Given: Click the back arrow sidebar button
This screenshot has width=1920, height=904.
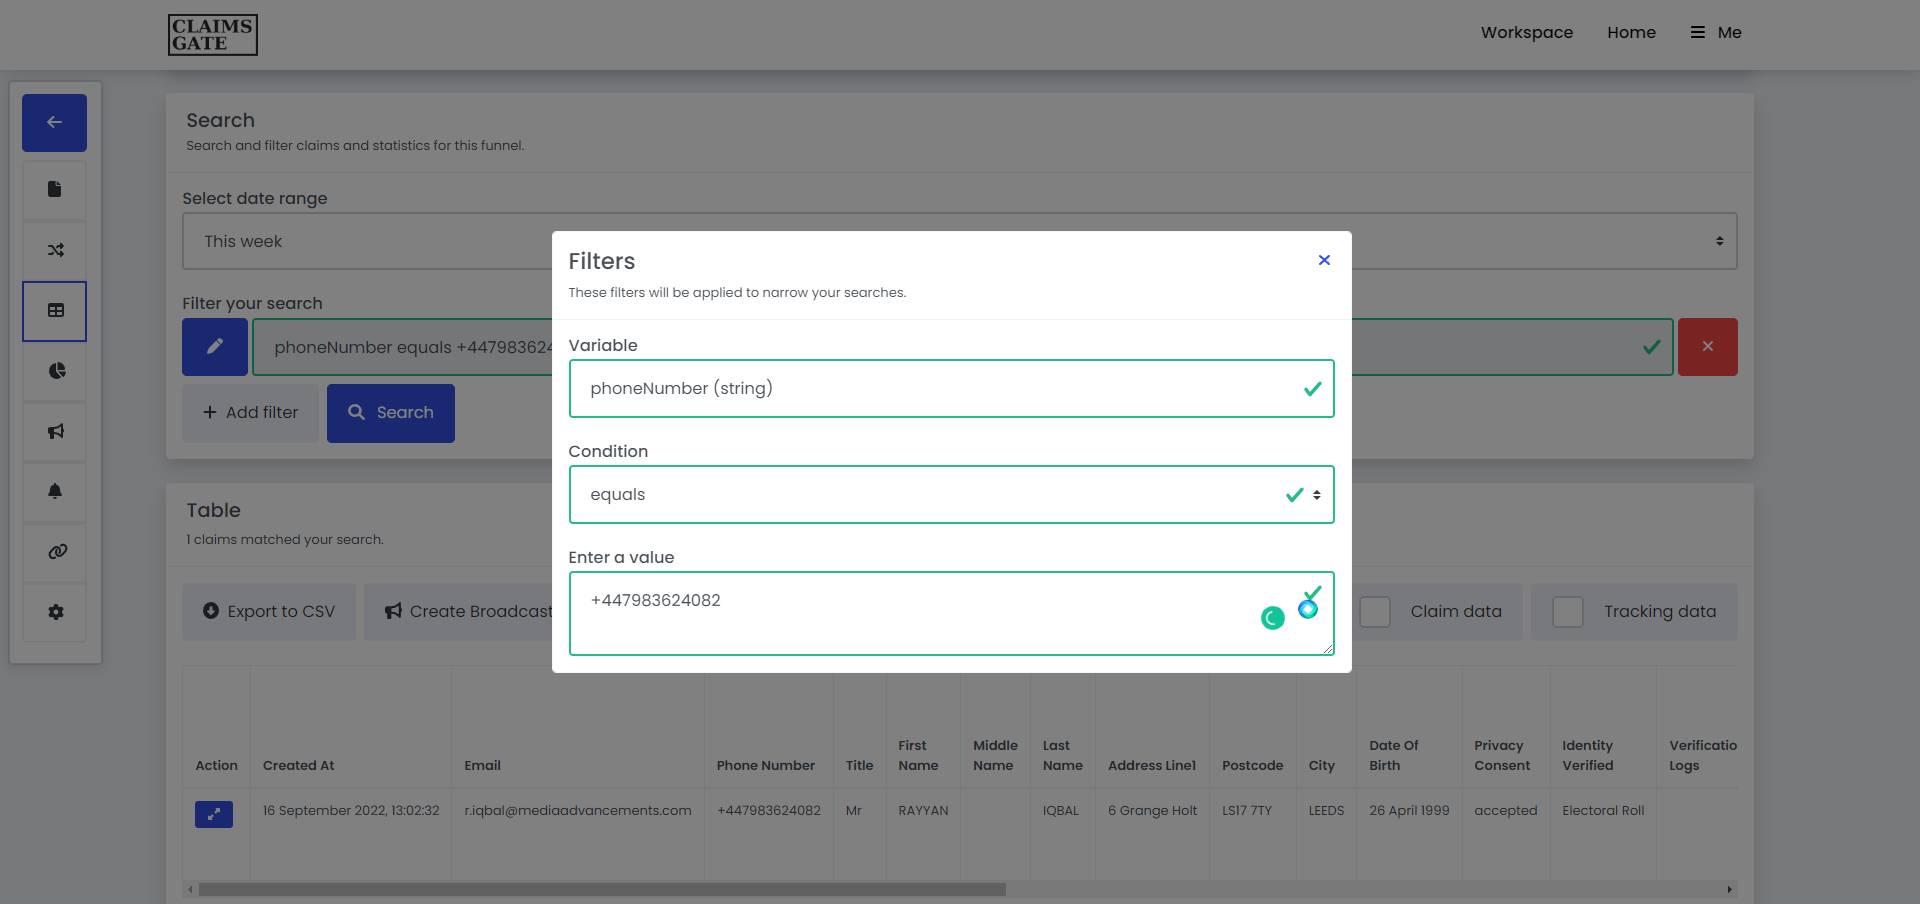Looking at the screenshot, I should pos(54,122).
